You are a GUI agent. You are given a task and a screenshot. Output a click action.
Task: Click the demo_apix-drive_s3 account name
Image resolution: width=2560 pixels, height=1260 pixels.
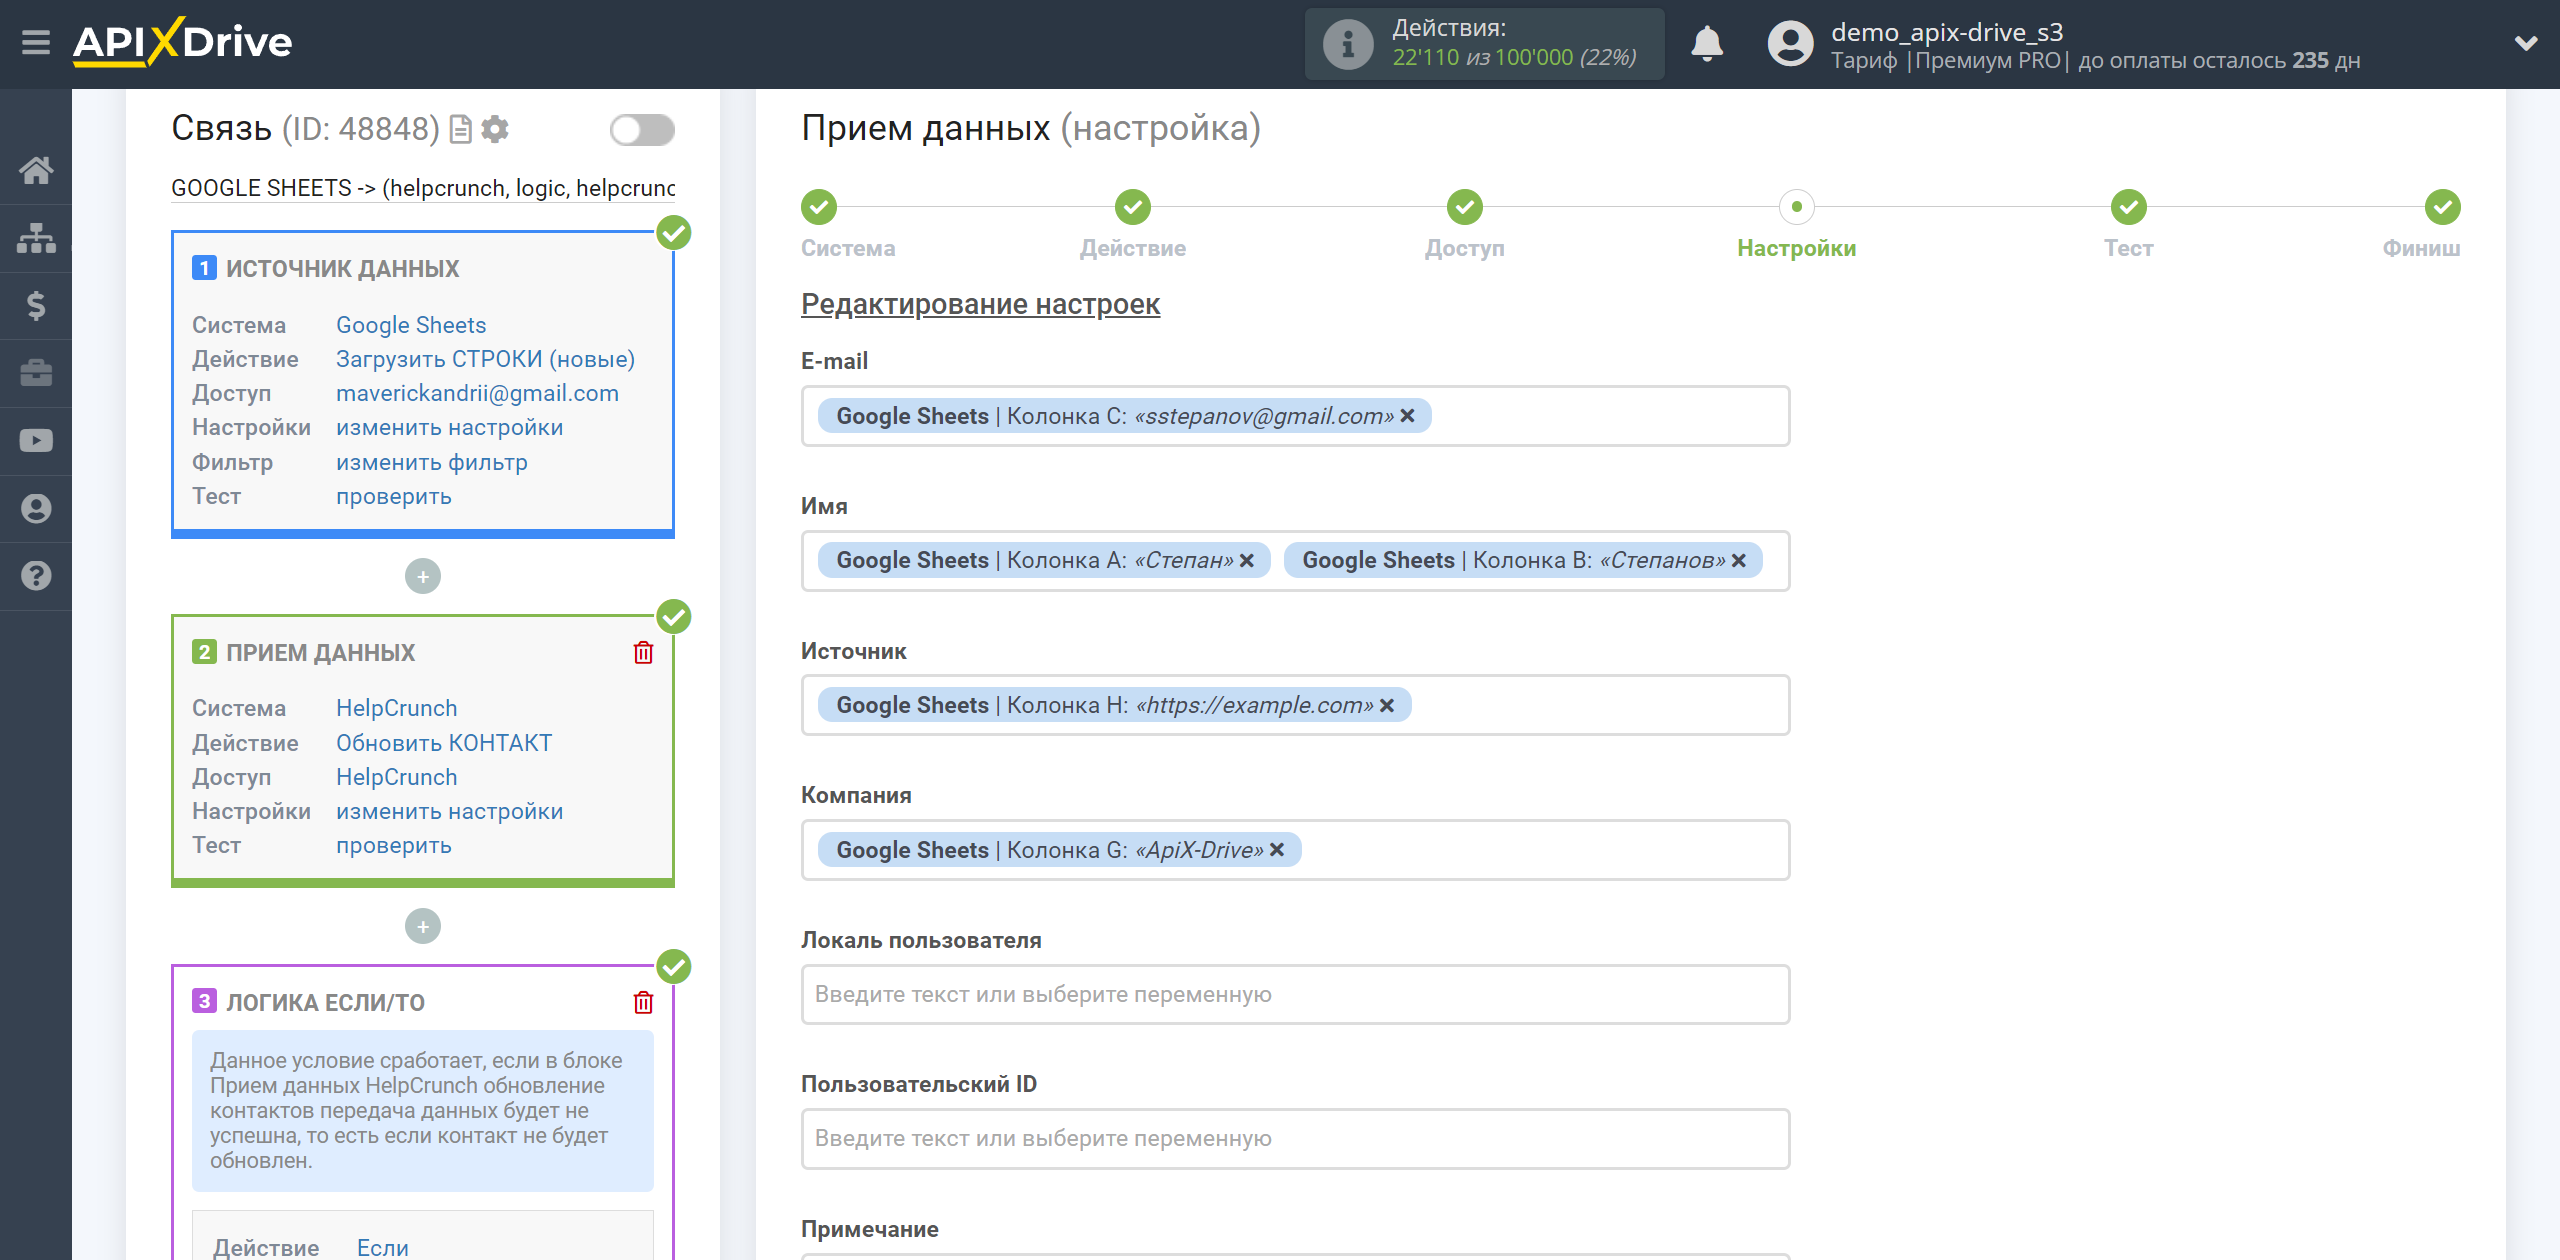pyautogui.click(x=1946, y=32)
